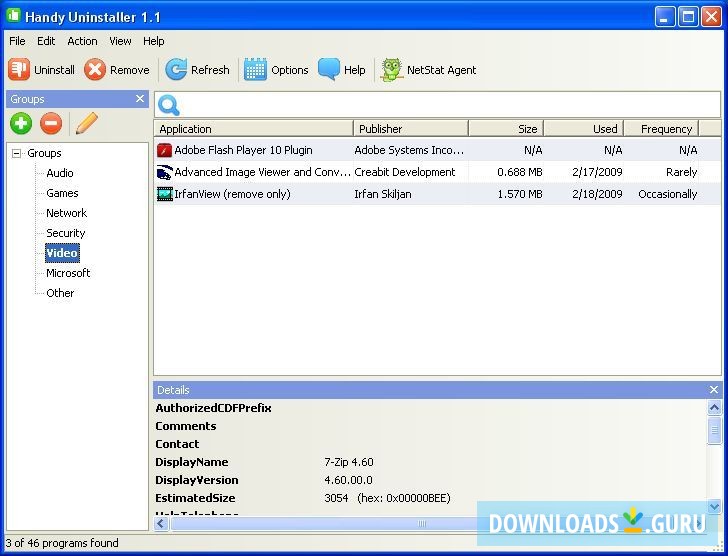Sort by the Publisher column header
This screenshot has height=556, width=728.
[x=411, y=129]
